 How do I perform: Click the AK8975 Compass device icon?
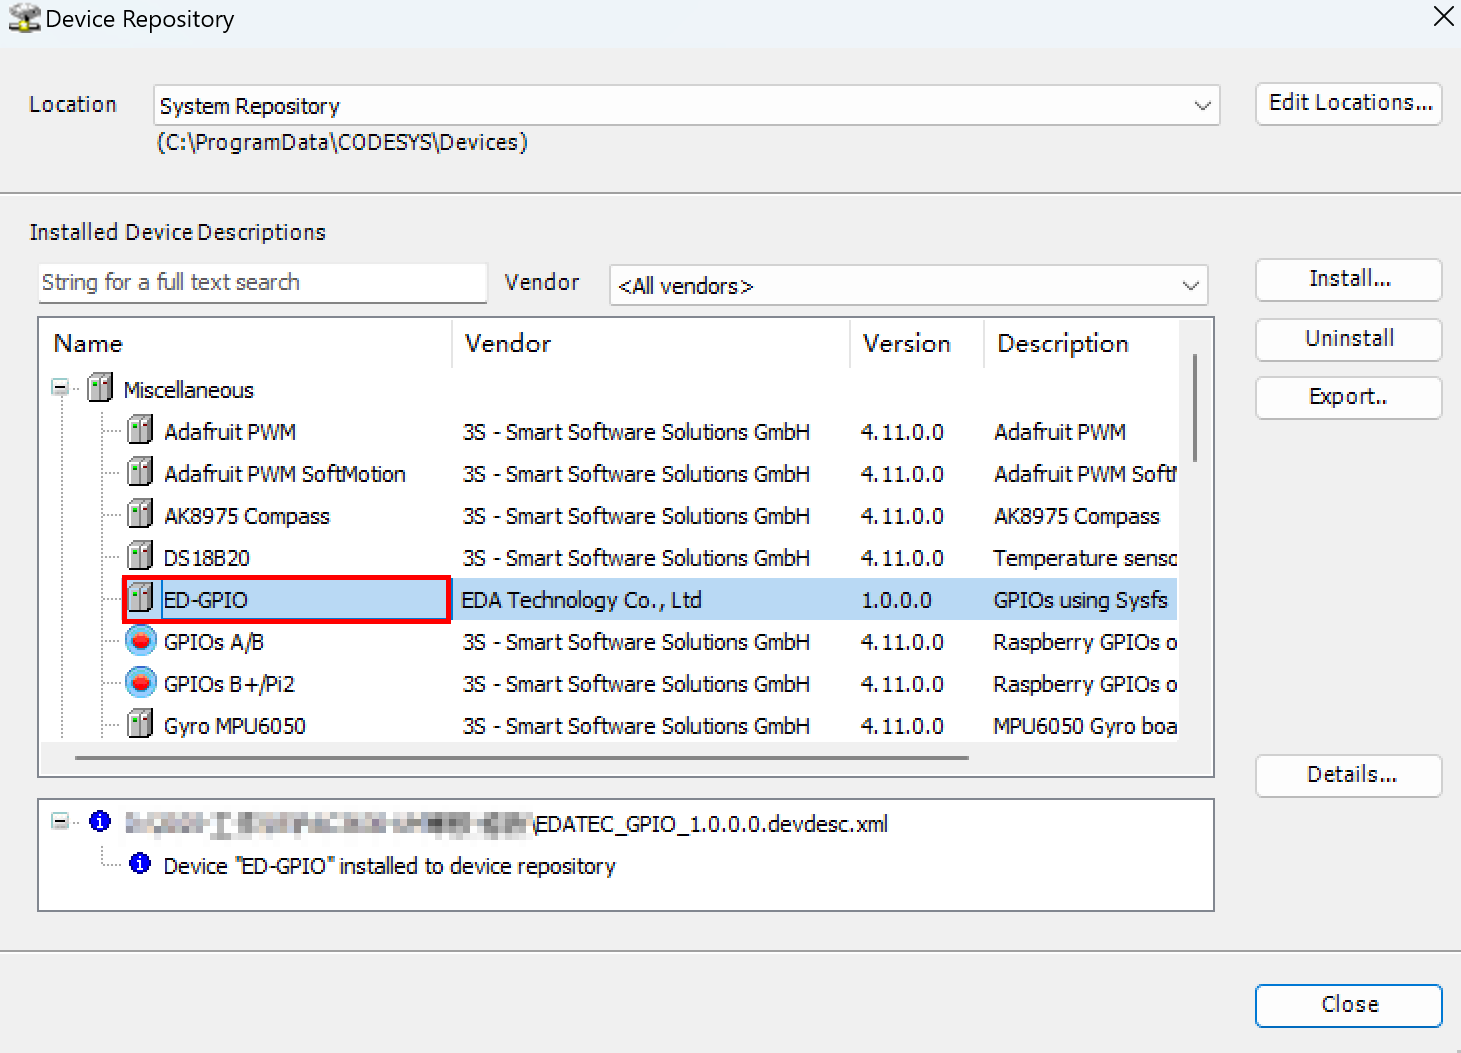140,515
